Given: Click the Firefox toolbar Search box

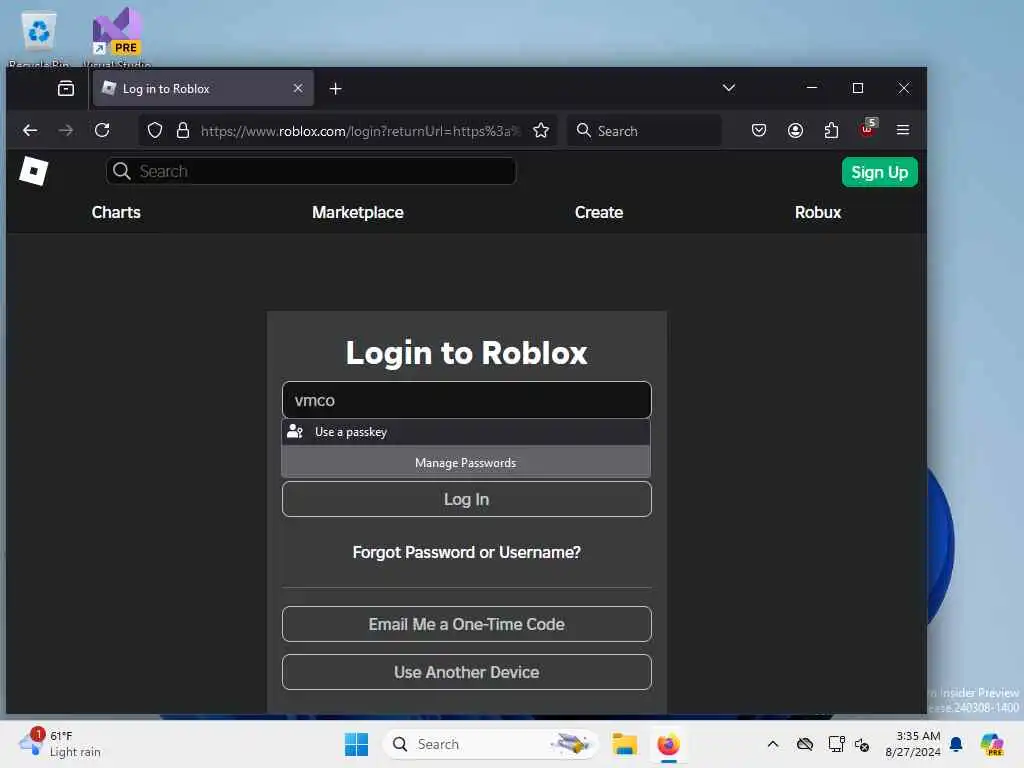Looking at the screenshot, I should (x=644, y=131).
